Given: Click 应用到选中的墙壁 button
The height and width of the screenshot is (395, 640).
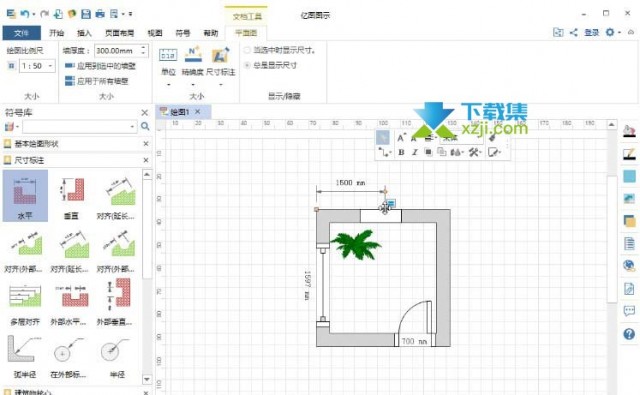Looking at the screenshot, I should click(x=100, y=66).
